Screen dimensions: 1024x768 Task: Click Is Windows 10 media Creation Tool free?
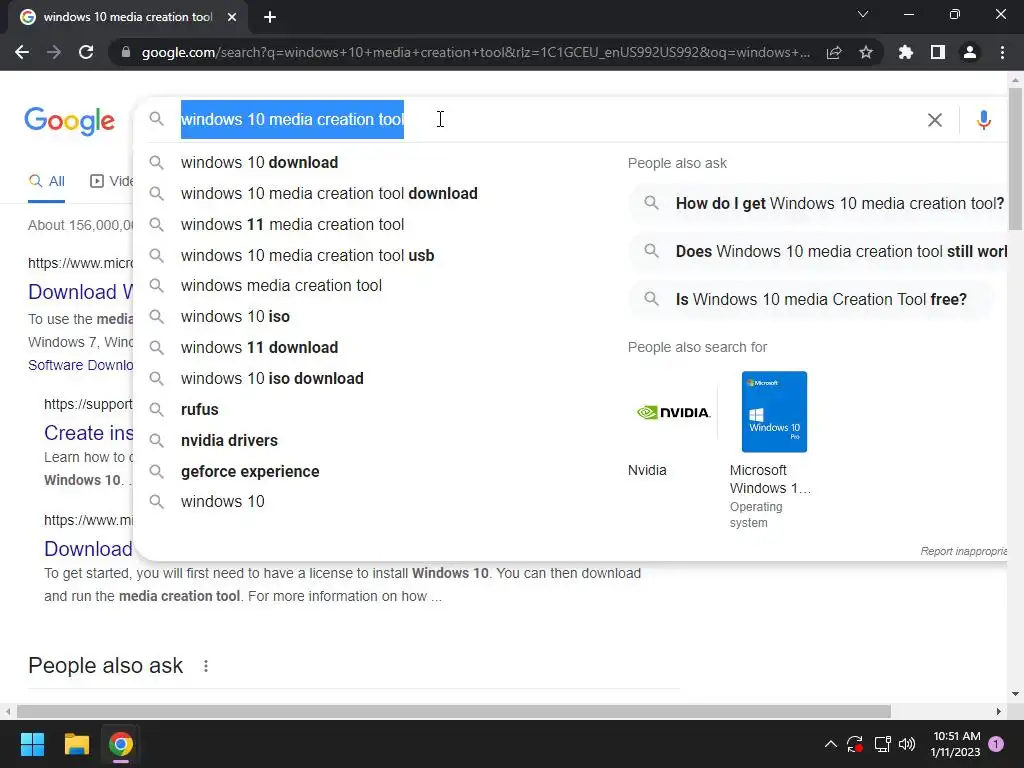click(810, 300)
